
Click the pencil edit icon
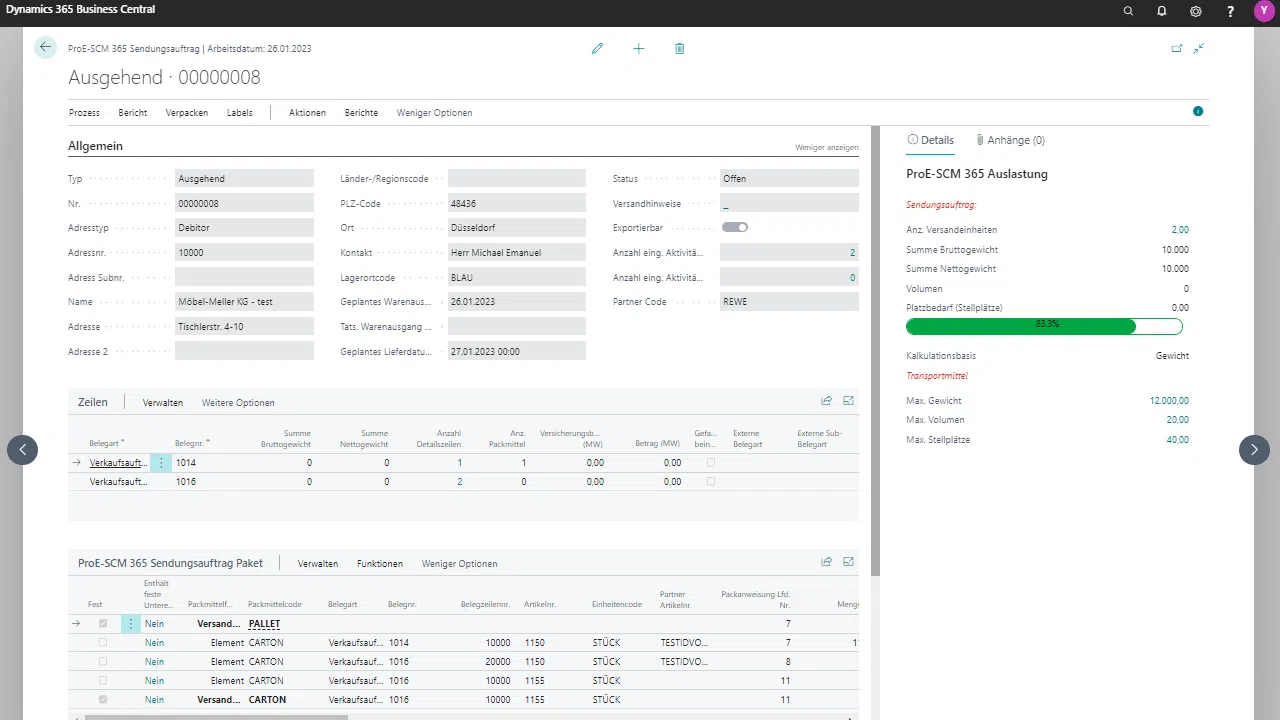coord(597,48)
